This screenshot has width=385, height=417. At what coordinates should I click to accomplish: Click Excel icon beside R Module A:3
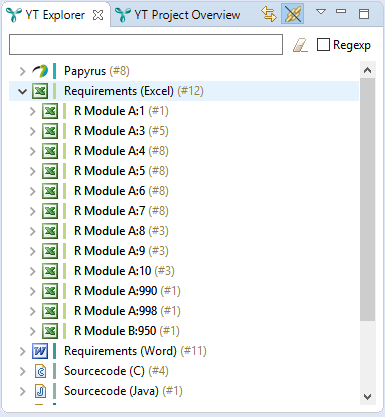pyautogui.click(x=50, y=131)
